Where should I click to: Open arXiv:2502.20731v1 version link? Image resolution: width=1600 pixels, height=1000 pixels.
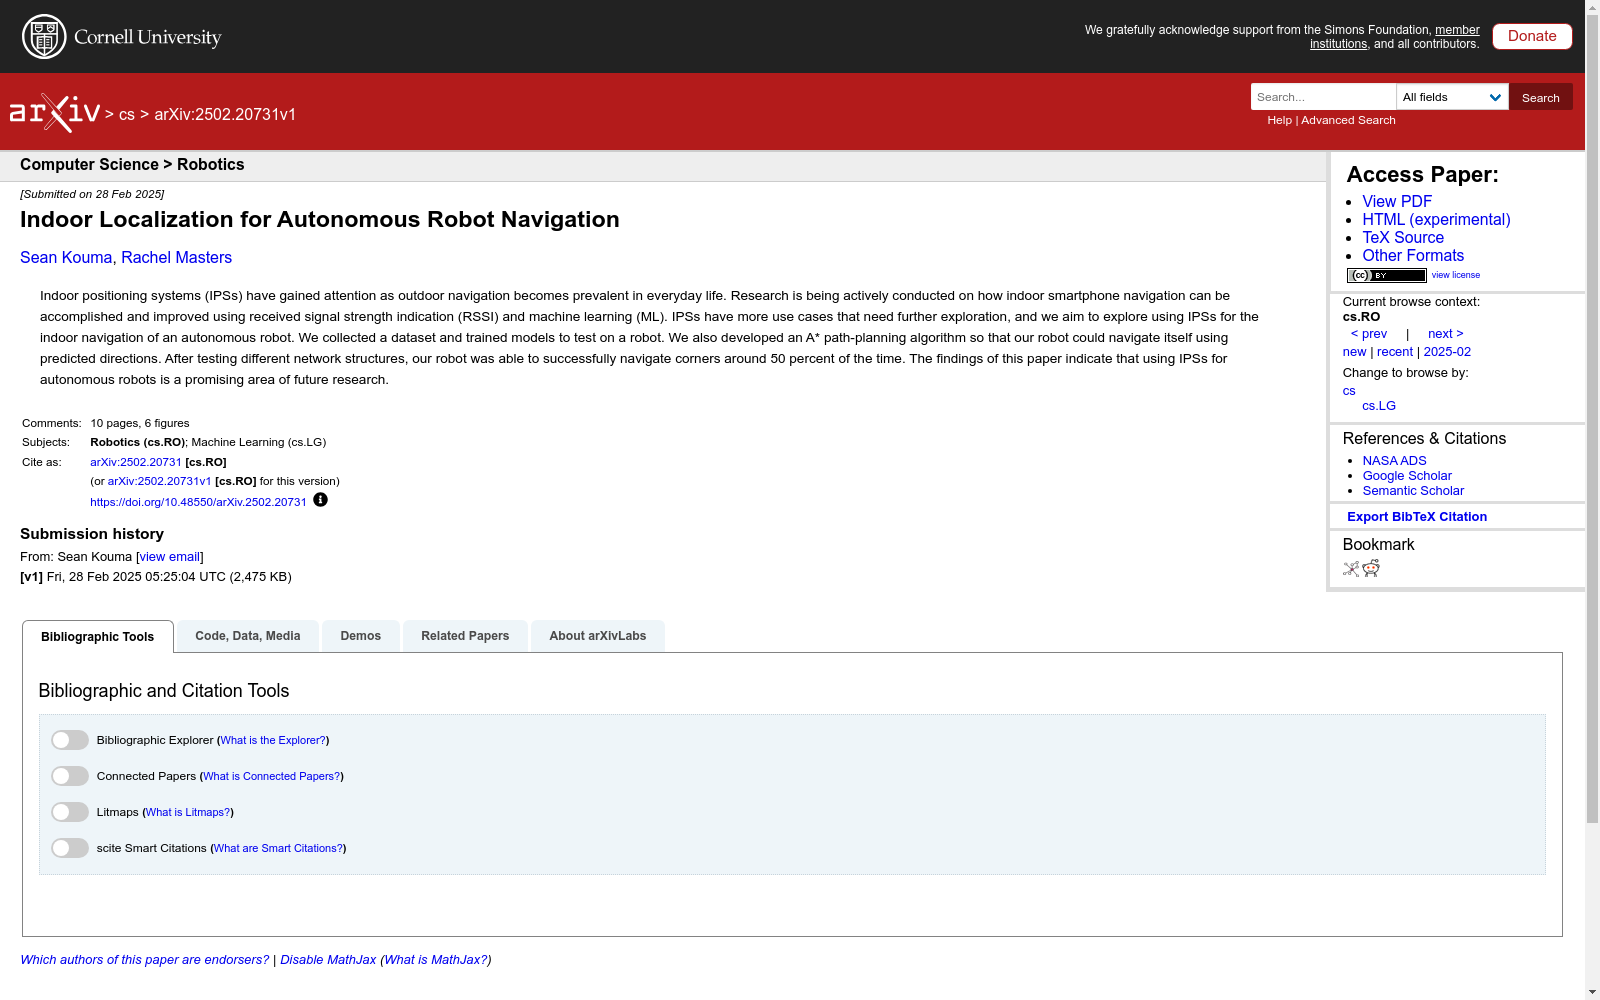click(160, 481)
